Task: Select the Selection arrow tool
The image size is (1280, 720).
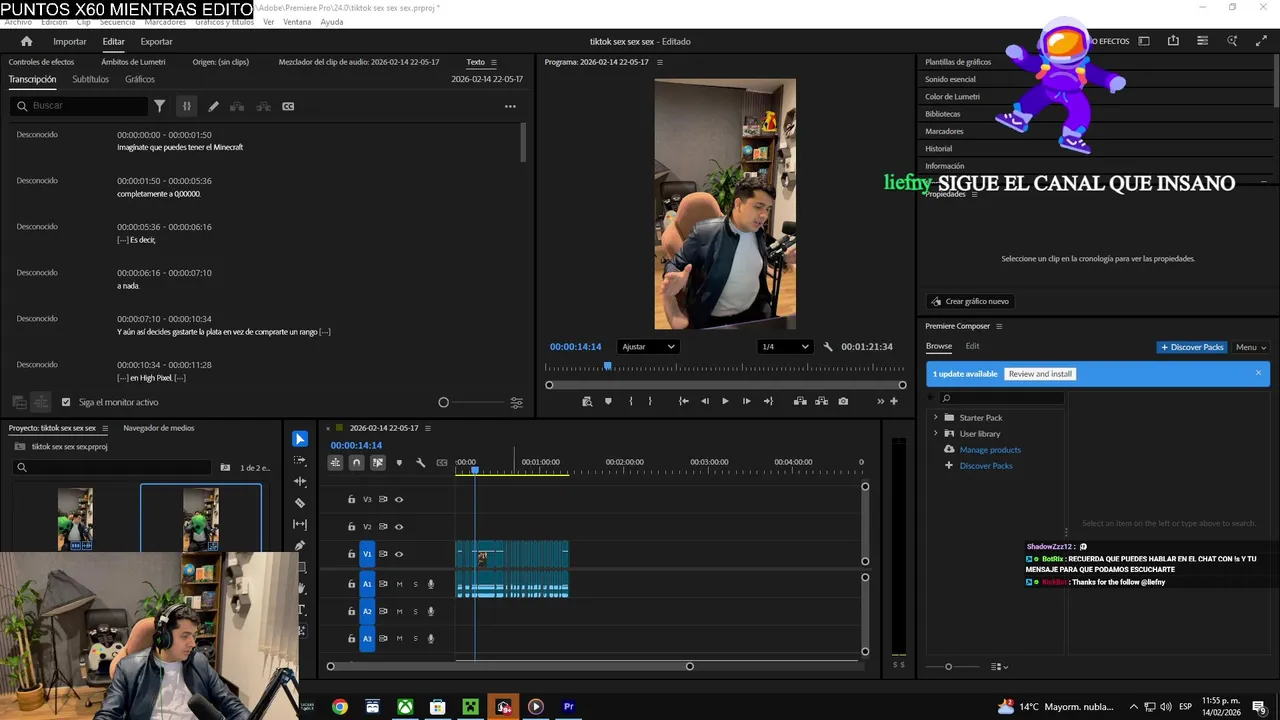Action: pyautogui.click(x=300, y=439)
